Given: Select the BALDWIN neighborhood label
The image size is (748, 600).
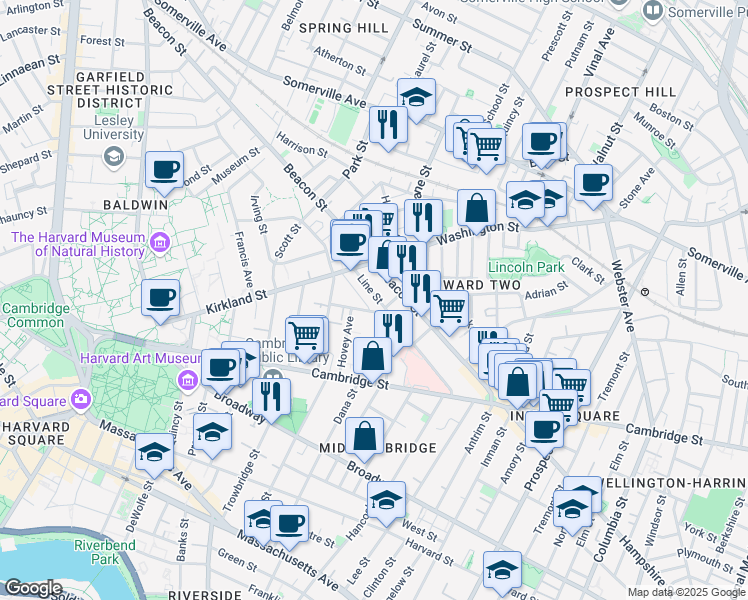Looking at the screenshot, I should (x=136, y=205).
